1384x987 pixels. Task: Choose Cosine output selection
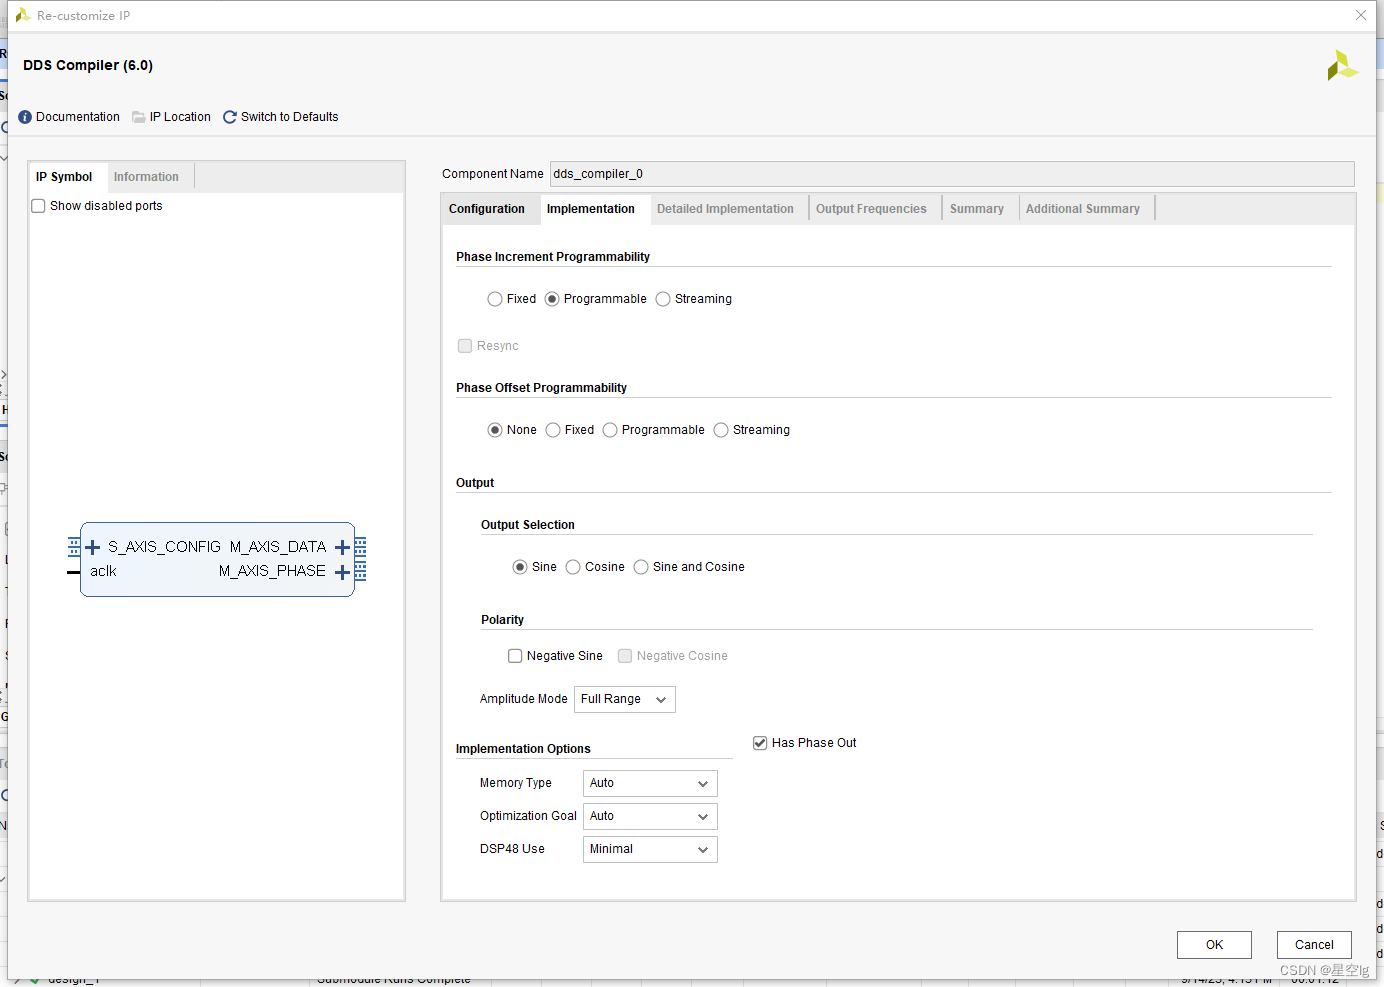[x=573, y=567]
